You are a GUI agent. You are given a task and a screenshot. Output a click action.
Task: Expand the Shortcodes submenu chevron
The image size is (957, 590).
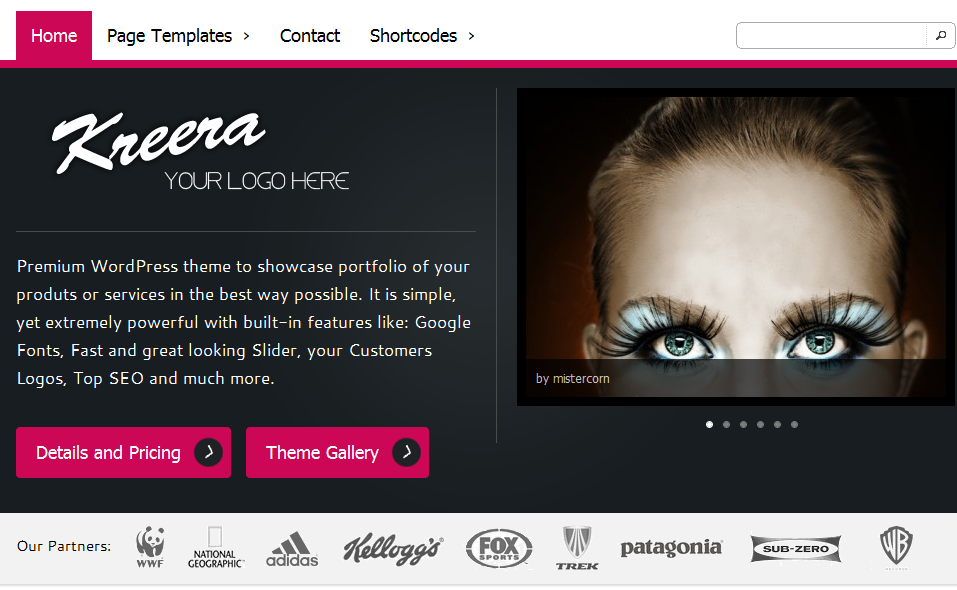[471, 36]
